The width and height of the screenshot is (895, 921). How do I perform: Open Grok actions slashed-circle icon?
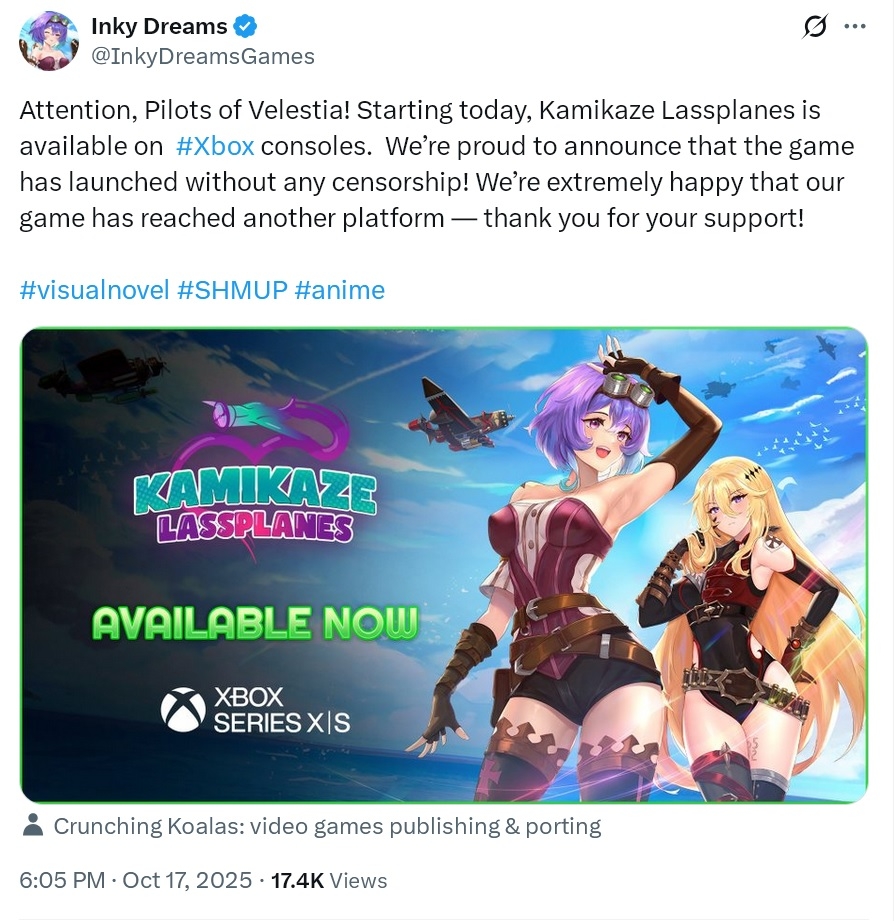[815, 26]
